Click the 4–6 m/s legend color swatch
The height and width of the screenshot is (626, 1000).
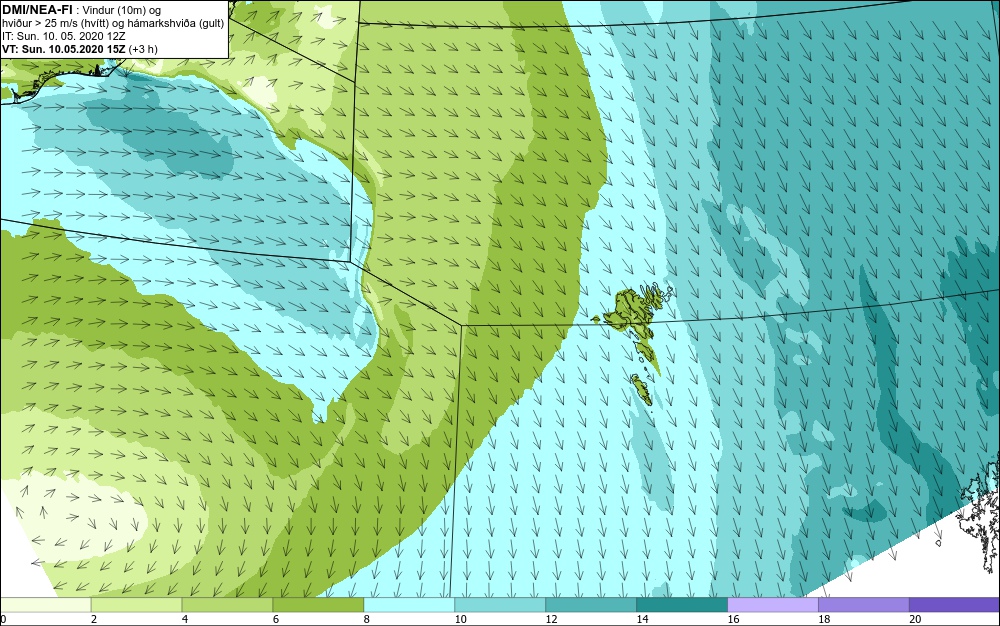(x=227, y=605)
